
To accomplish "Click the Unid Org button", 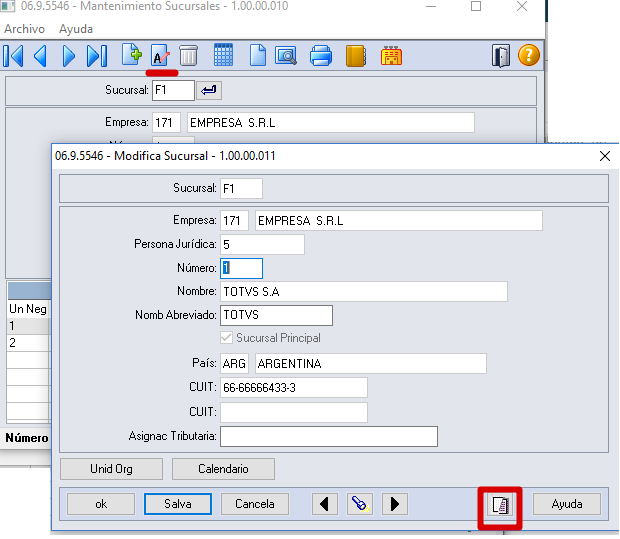I will pos(111,469).
